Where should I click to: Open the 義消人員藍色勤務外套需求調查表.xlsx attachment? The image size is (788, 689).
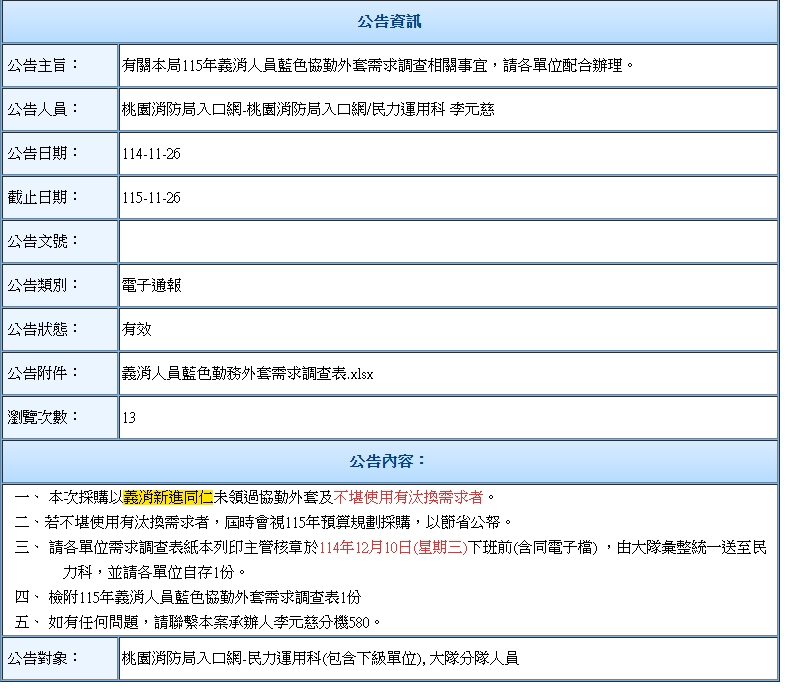tap(246, 373)
